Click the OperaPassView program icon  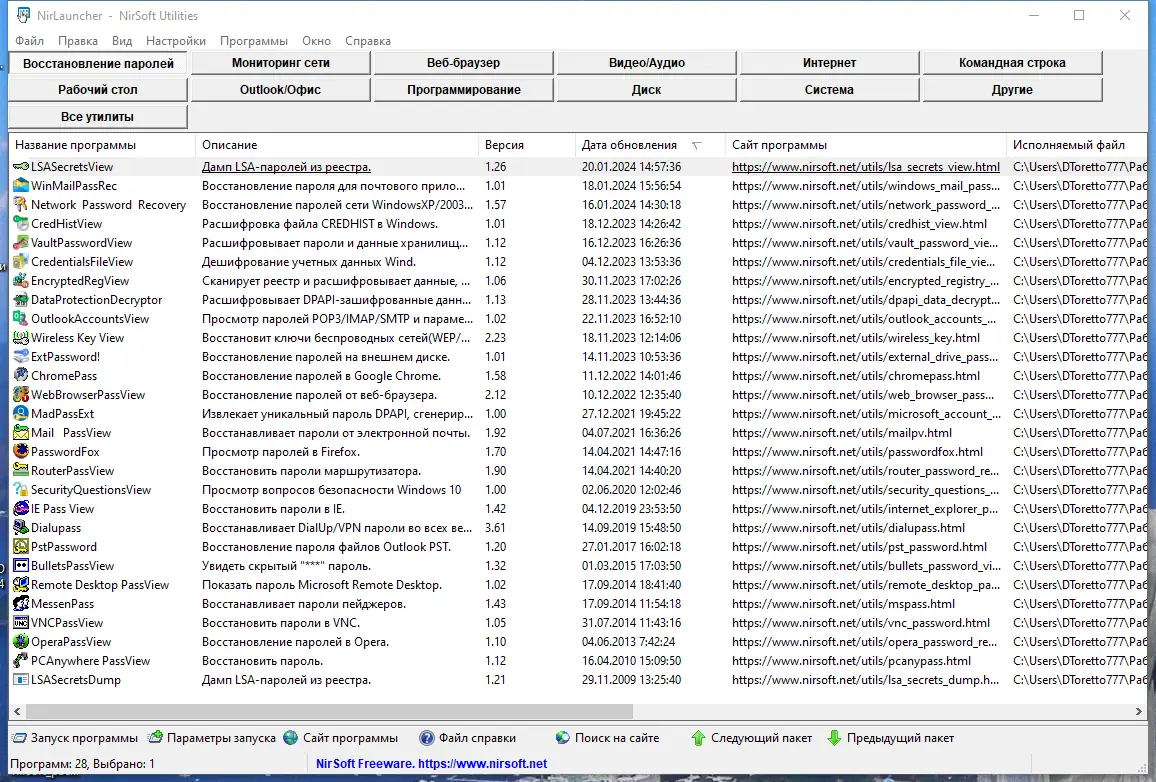click(21, 641)
